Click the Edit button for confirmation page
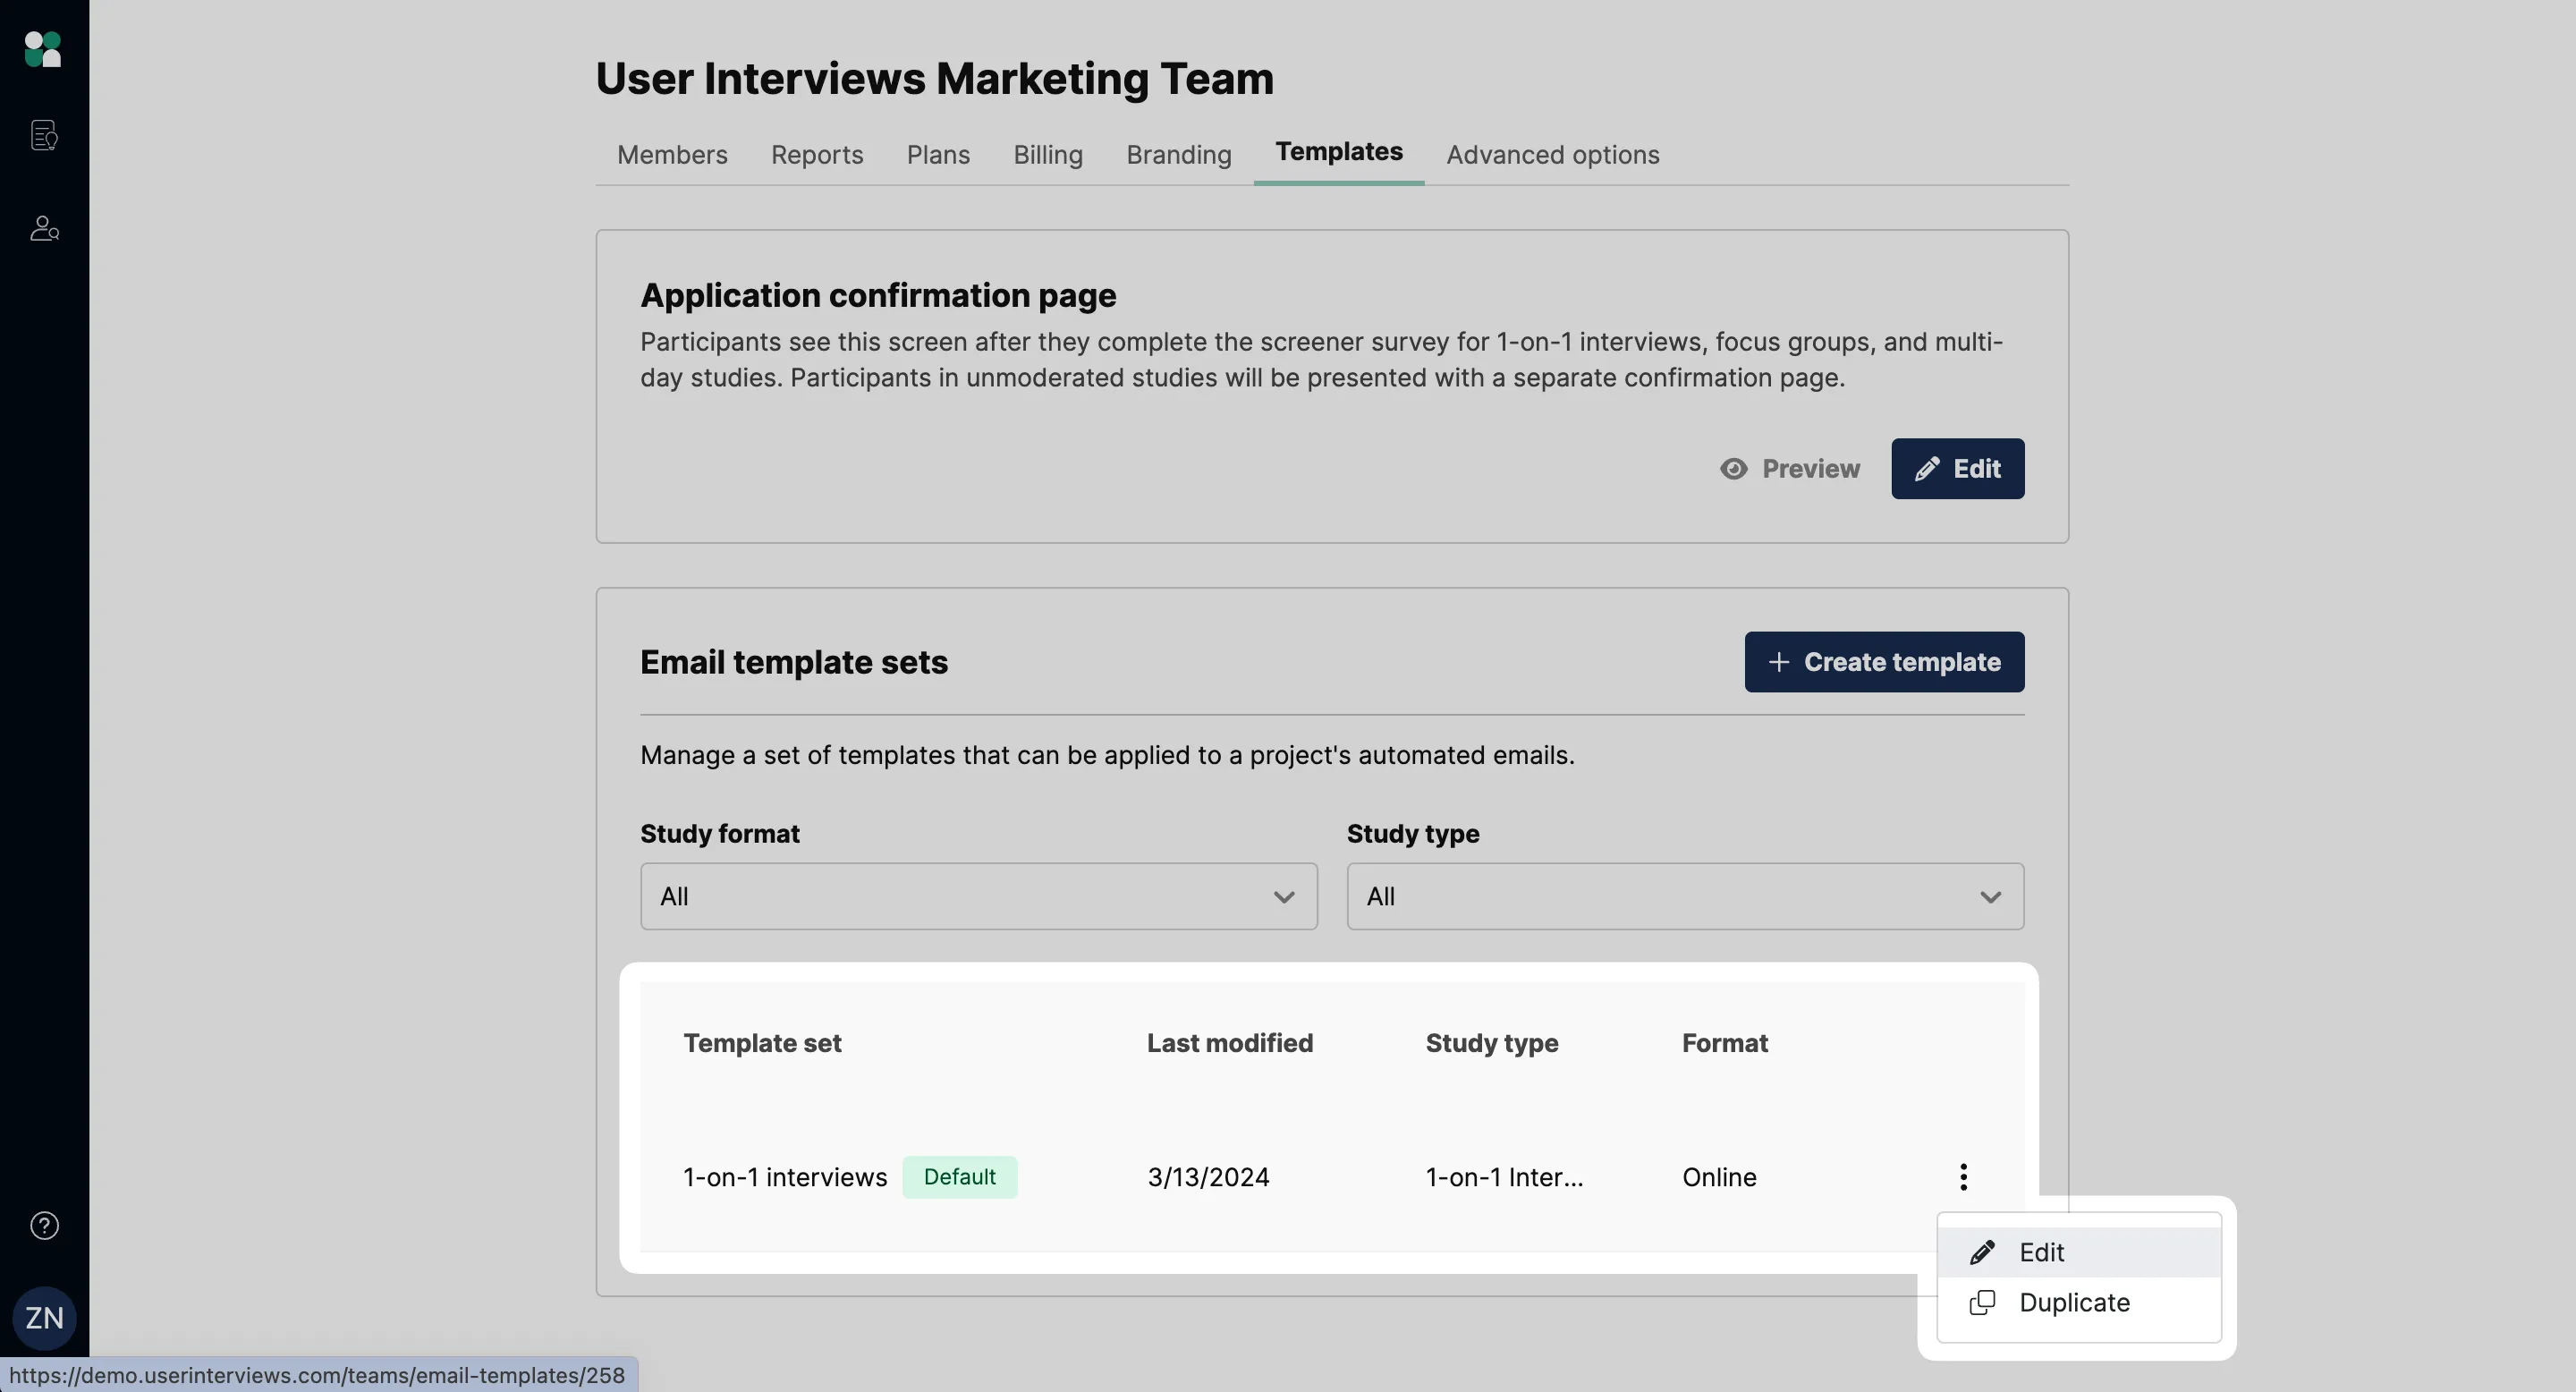Image resolution: width=2576 pixels, height=1392 pixels. [1957, 468]
